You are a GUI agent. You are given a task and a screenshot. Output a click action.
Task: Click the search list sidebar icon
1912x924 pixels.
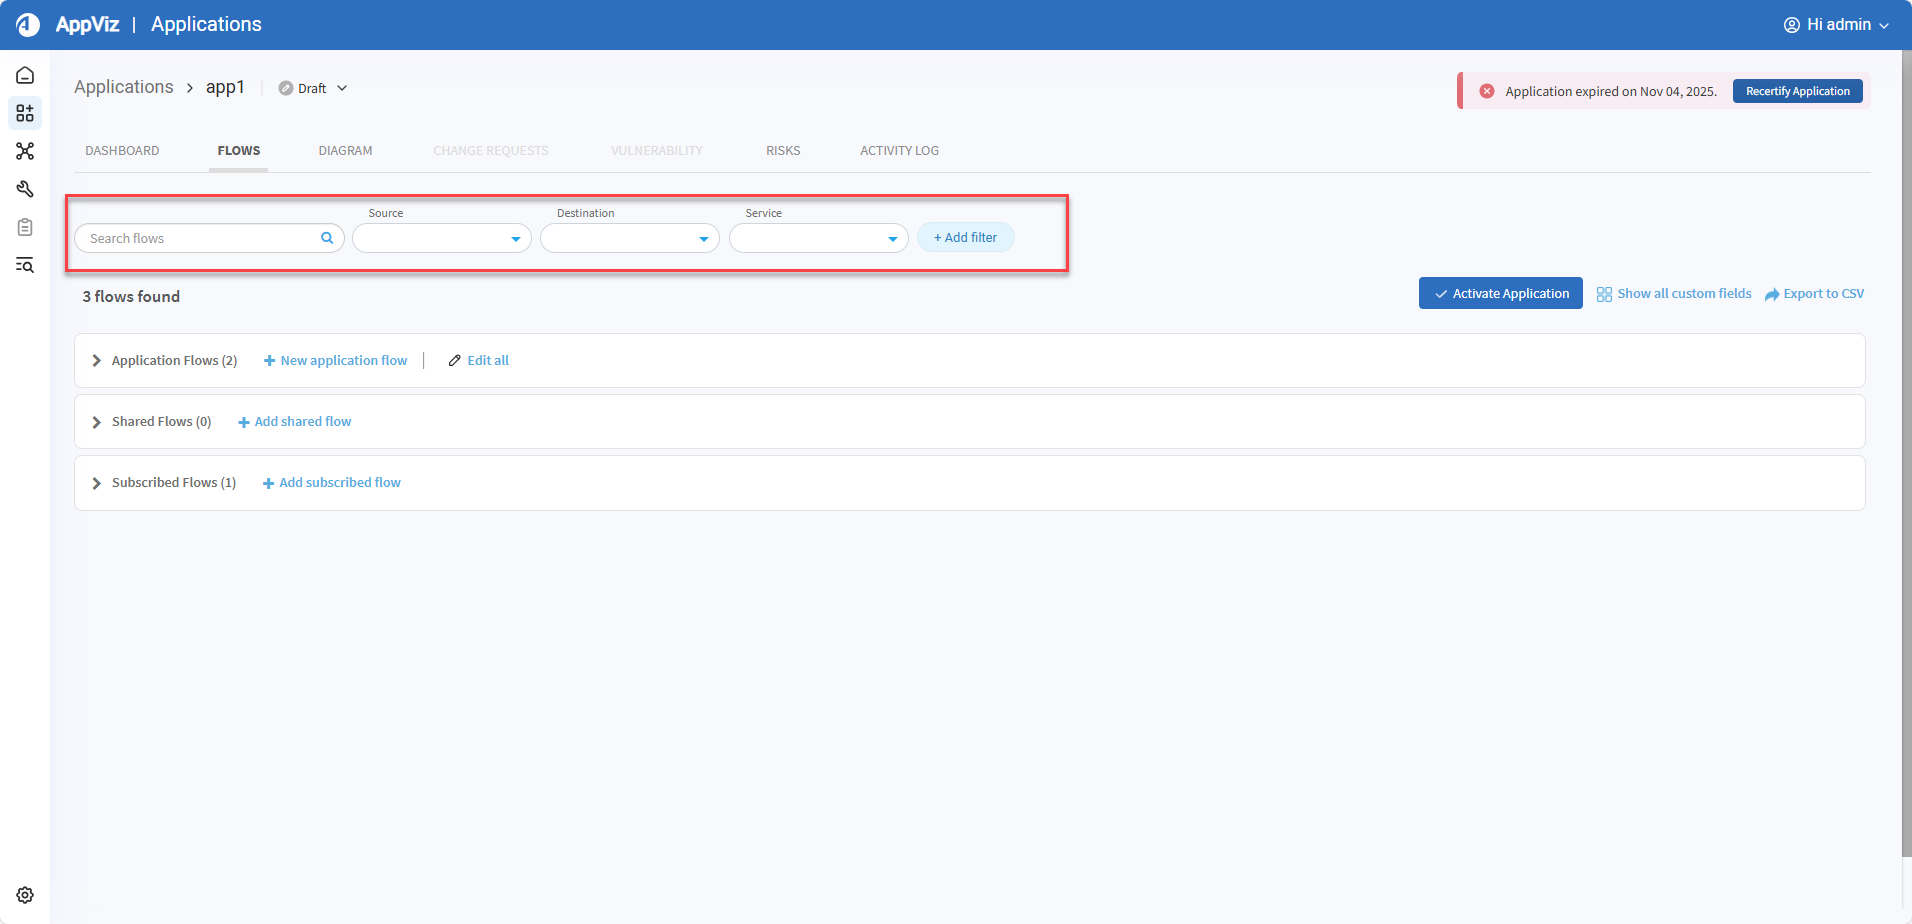[x=25, y=265]
